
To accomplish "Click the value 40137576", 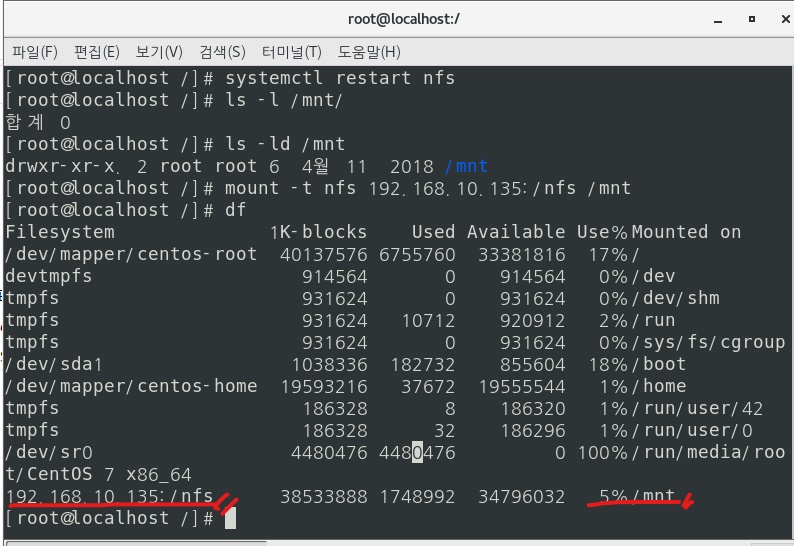I will [x=324, y=255].
